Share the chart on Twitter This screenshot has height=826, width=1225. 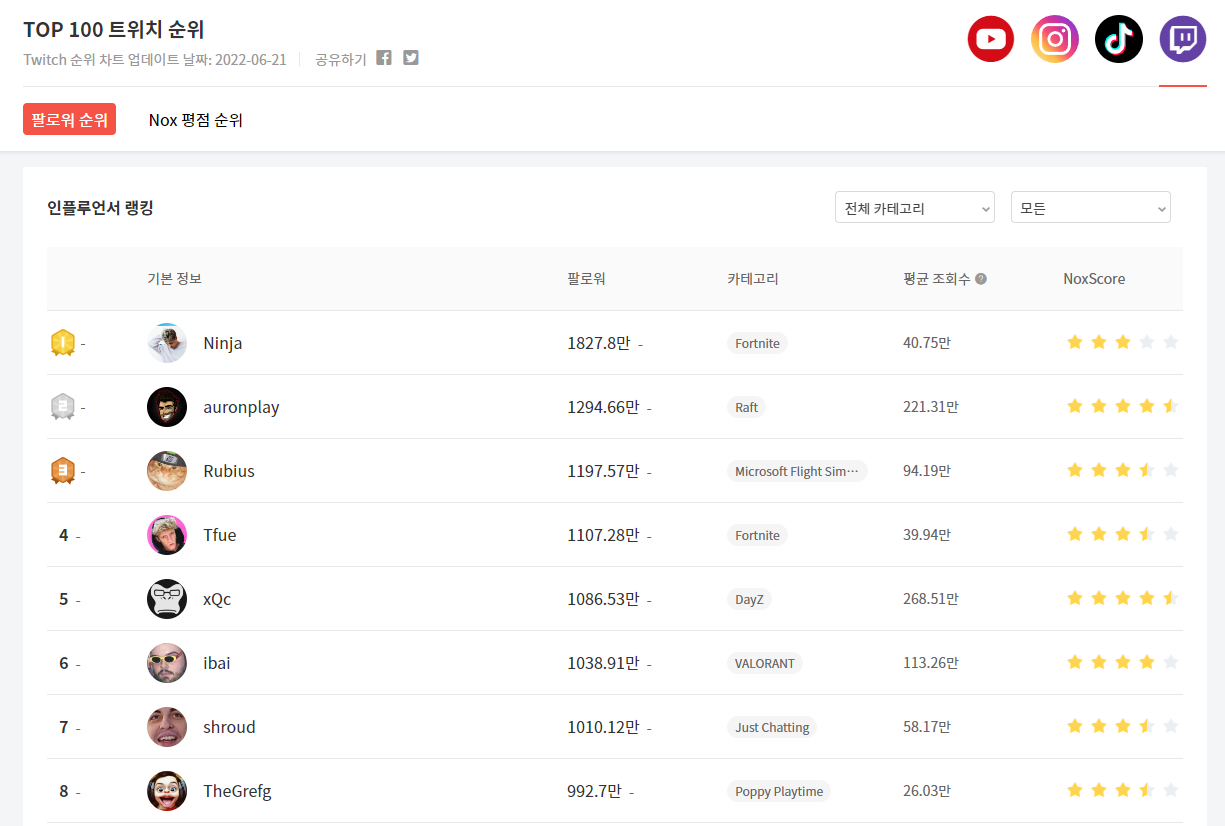click(x=411, y=58)
